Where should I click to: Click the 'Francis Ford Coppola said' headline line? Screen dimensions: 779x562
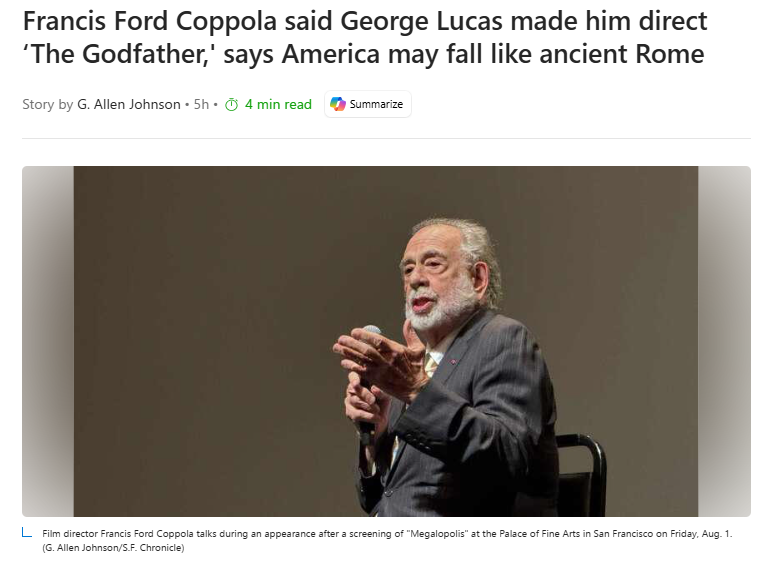point(365,21)
